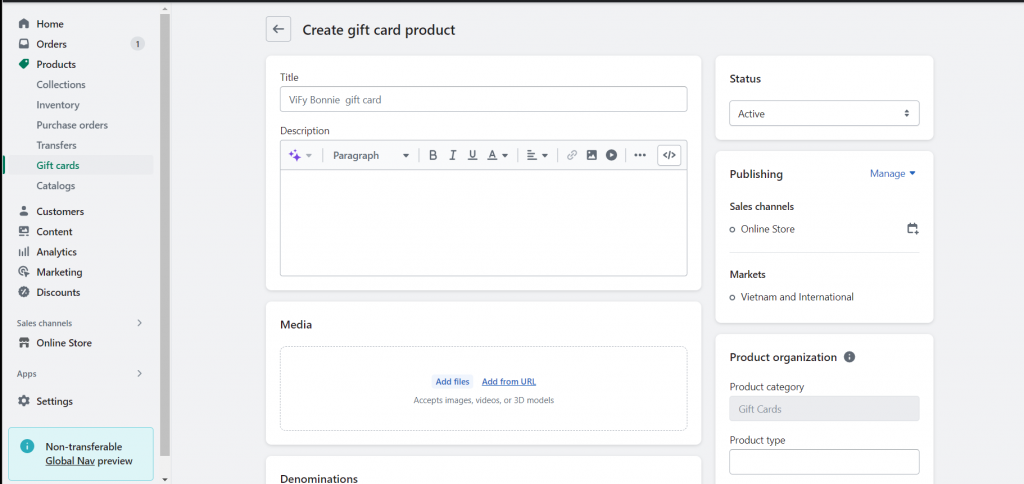Show Product organization info icon
Screen dimensions: 1024x484
pyautogui.click(x=849, y=357)
